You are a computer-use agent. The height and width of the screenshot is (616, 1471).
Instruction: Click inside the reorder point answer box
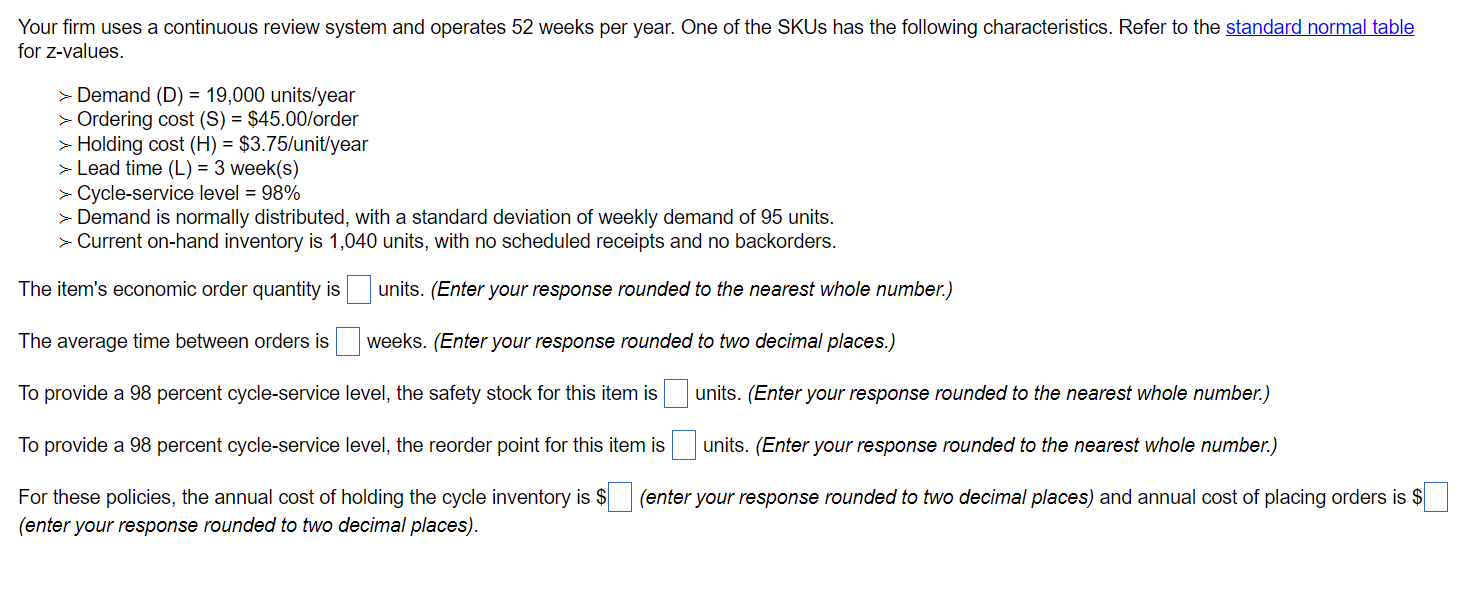click(x=683, y=445)
